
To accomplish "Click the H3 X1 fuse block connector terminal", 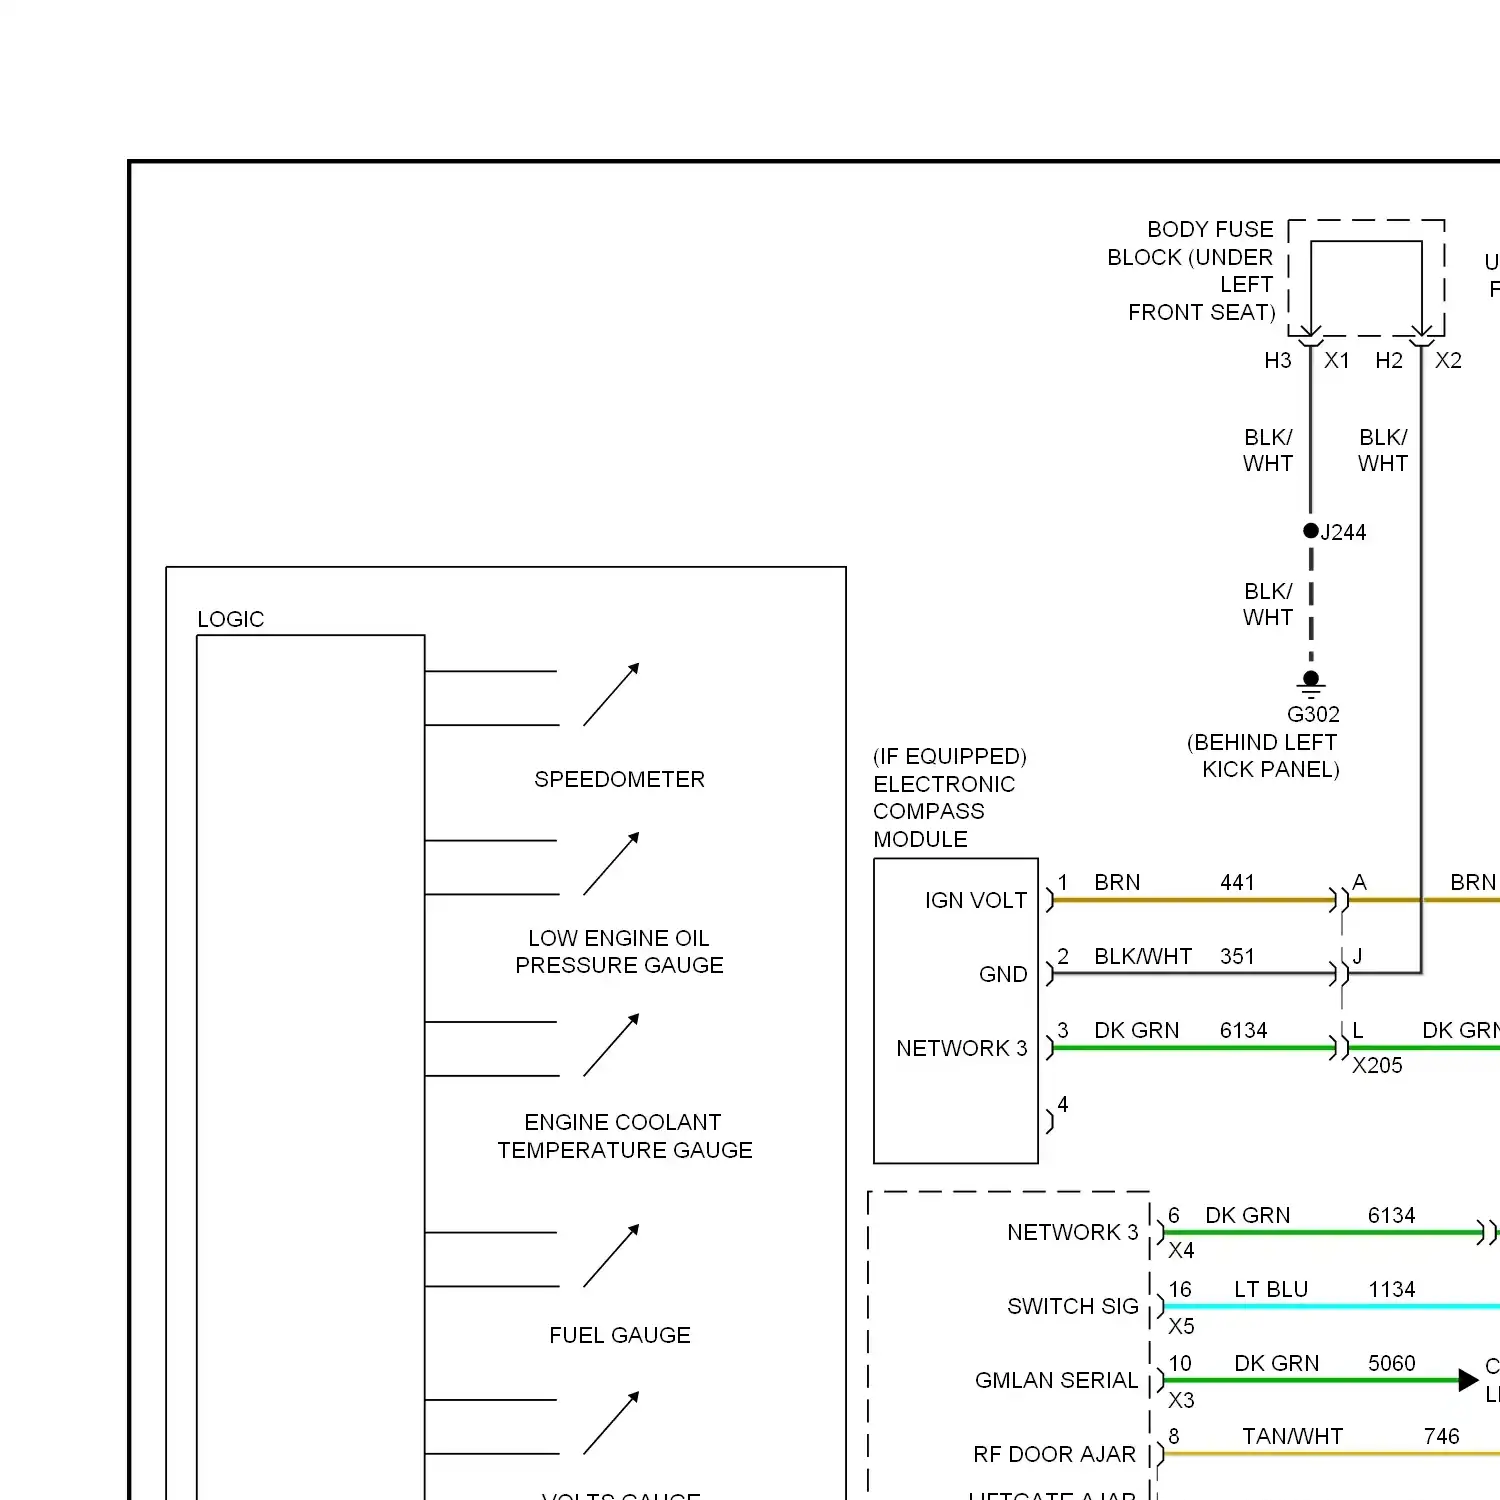I will [x=1310, y=335].
